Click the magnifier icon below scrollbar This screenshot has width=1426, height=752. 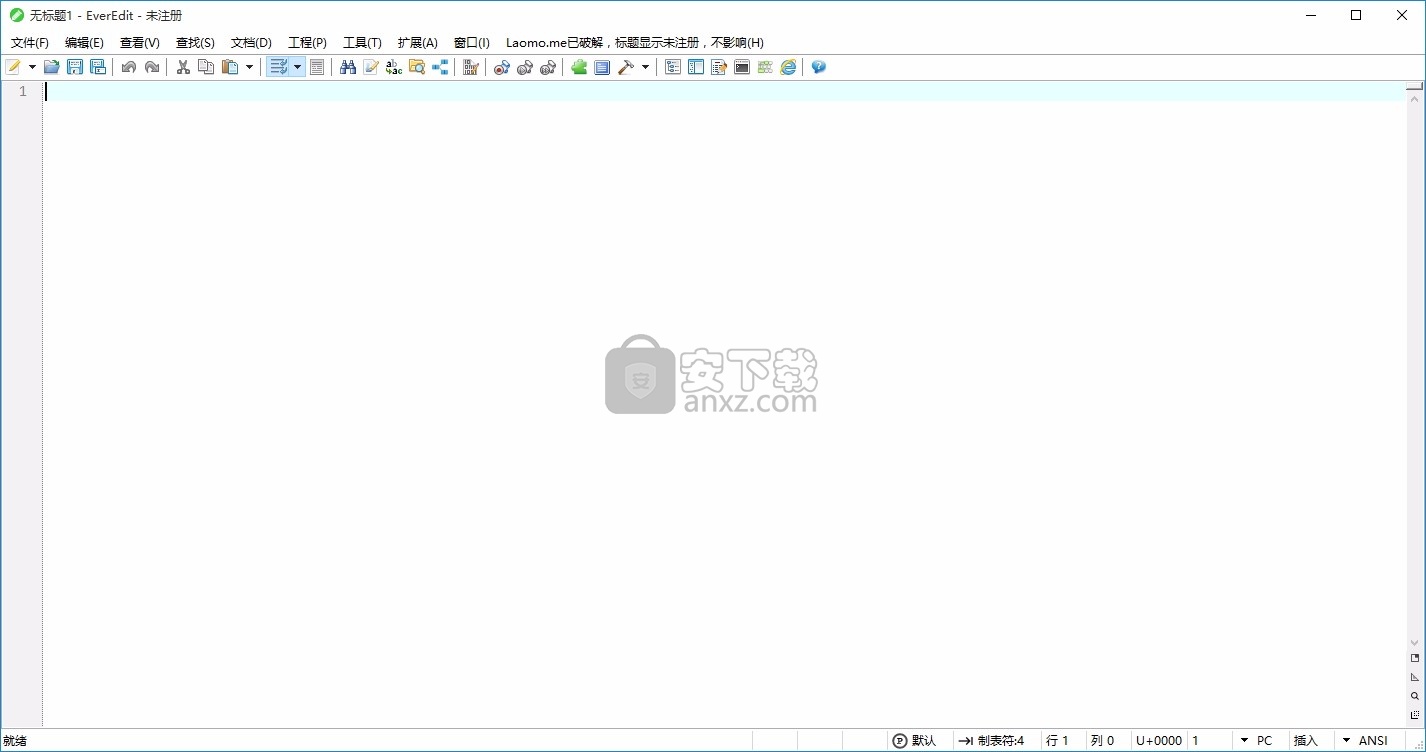pyautogui.click(x=1415, y=696)
